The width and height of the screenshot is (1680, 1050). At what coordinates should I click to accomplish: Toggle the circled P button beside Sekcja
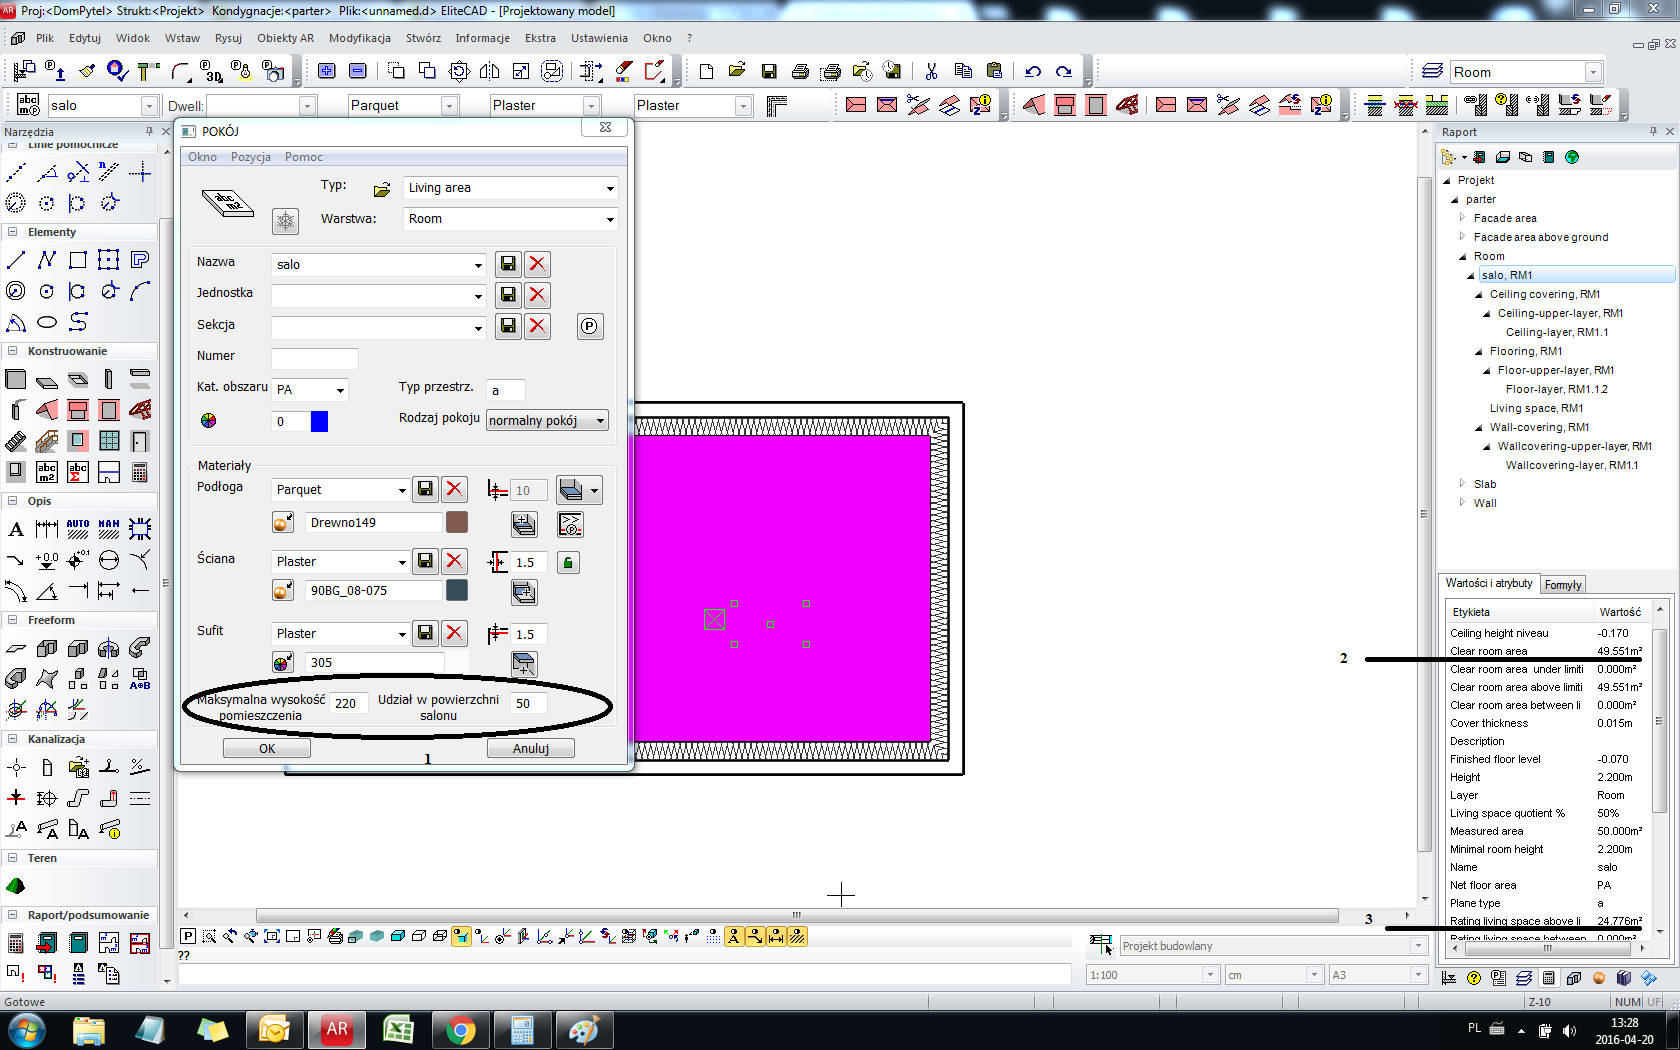(x=590, y=326)
